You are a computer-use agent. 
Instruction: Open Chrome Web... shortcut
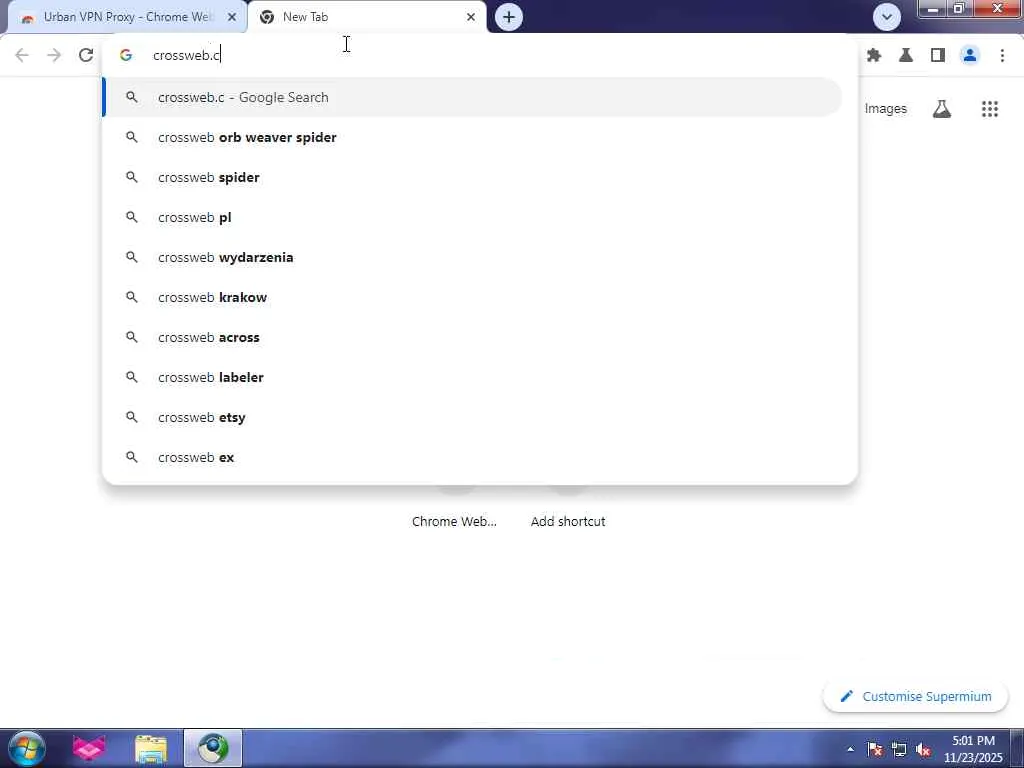(455, 521)
